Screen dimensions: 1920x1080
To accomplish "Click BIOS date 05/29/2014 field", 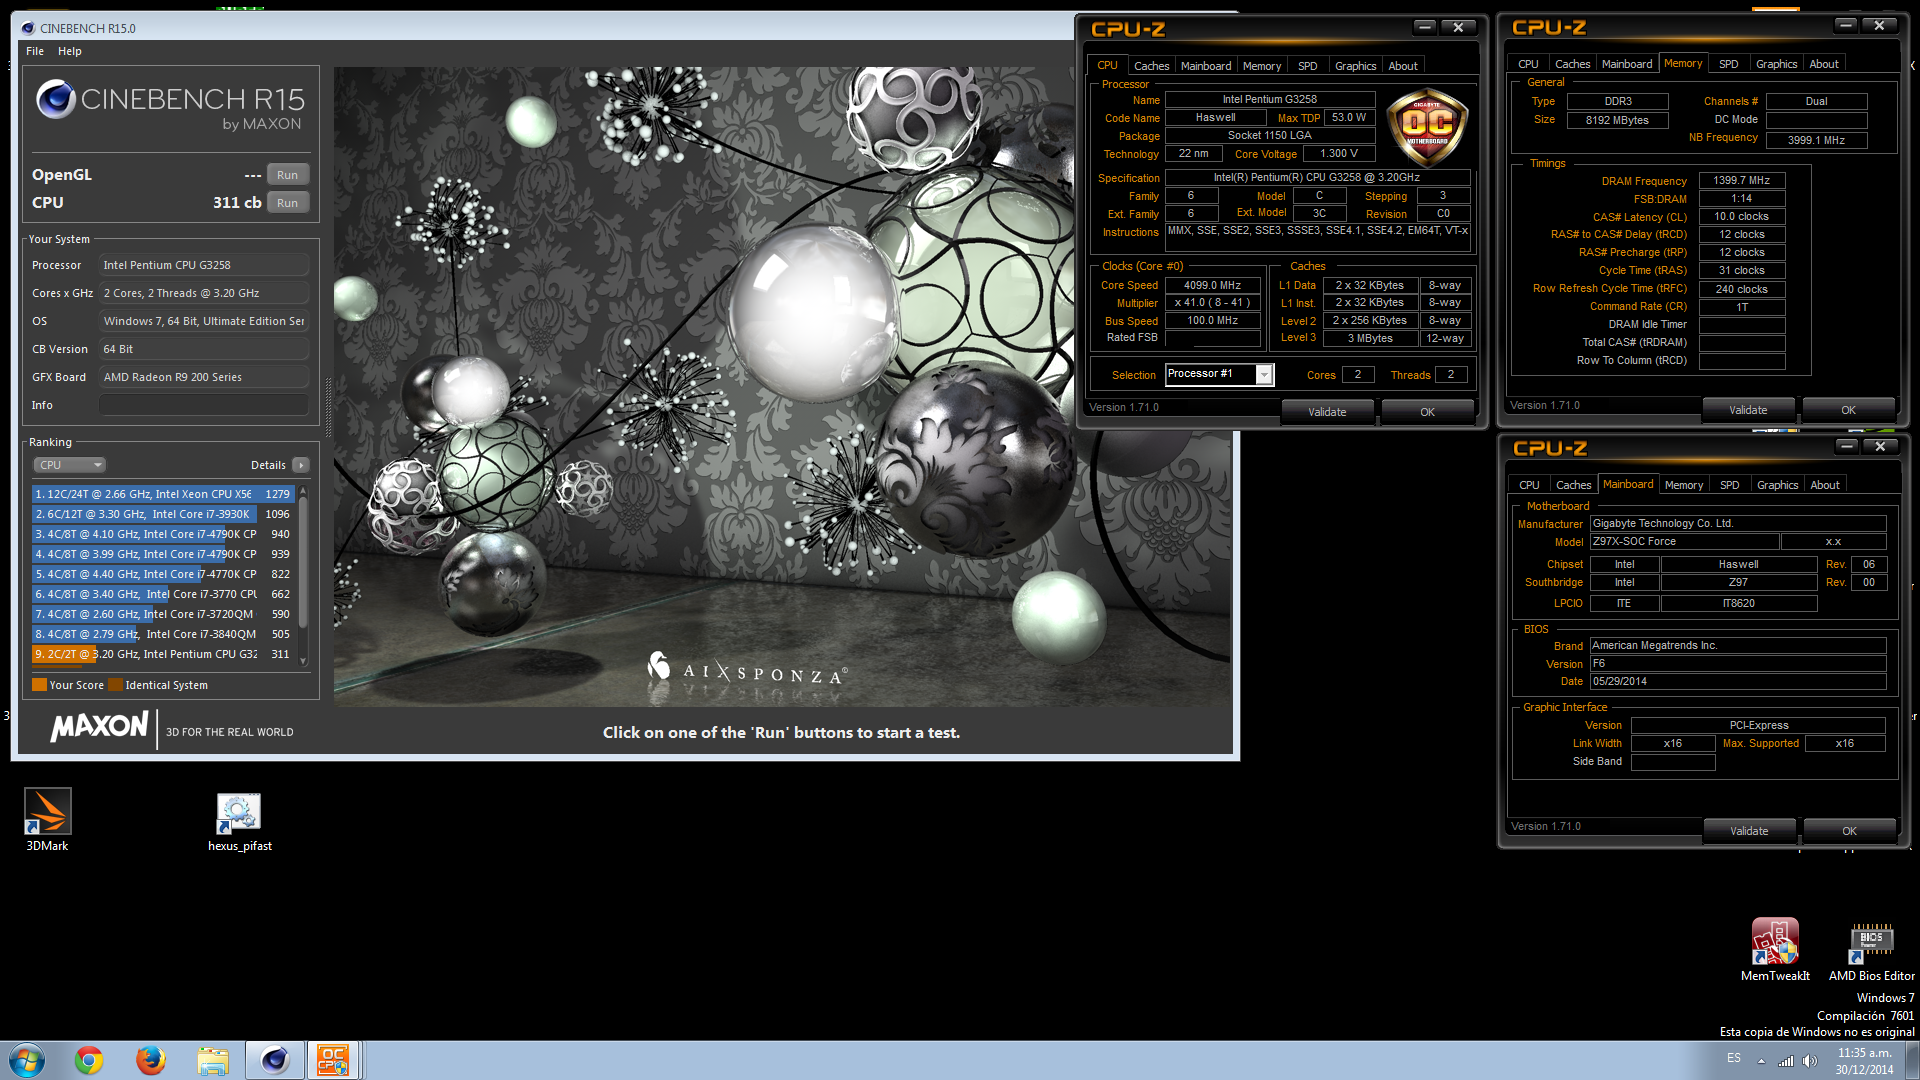I will [x=1738, y=682].
